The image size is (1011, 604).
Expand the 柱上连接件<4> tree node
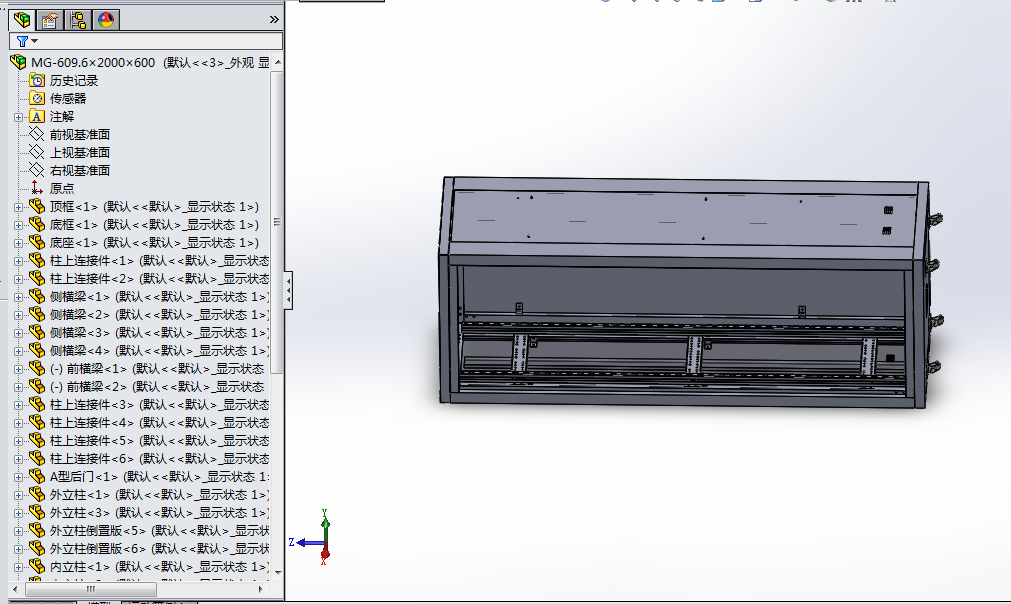coord(18,423)
